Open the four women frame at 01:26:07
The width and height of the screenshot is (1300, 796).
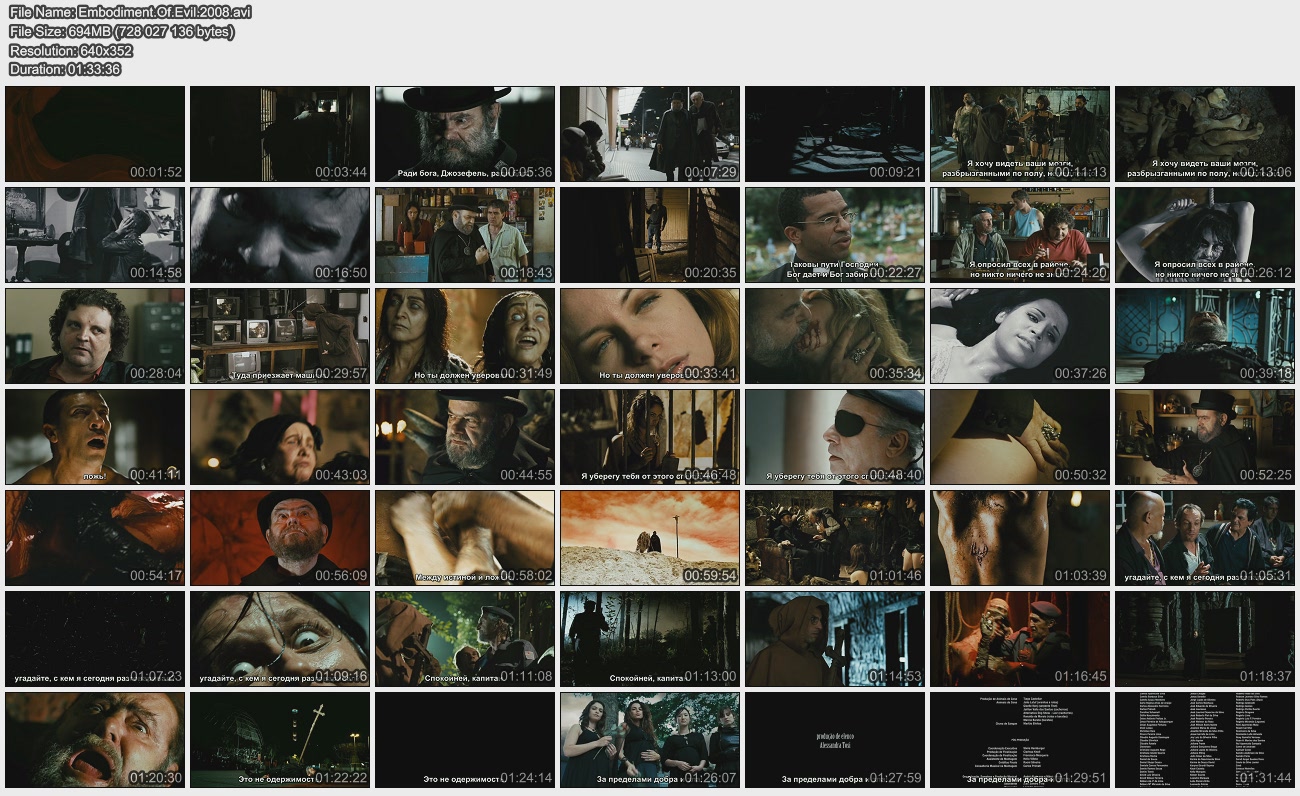[x=650, y=740]
